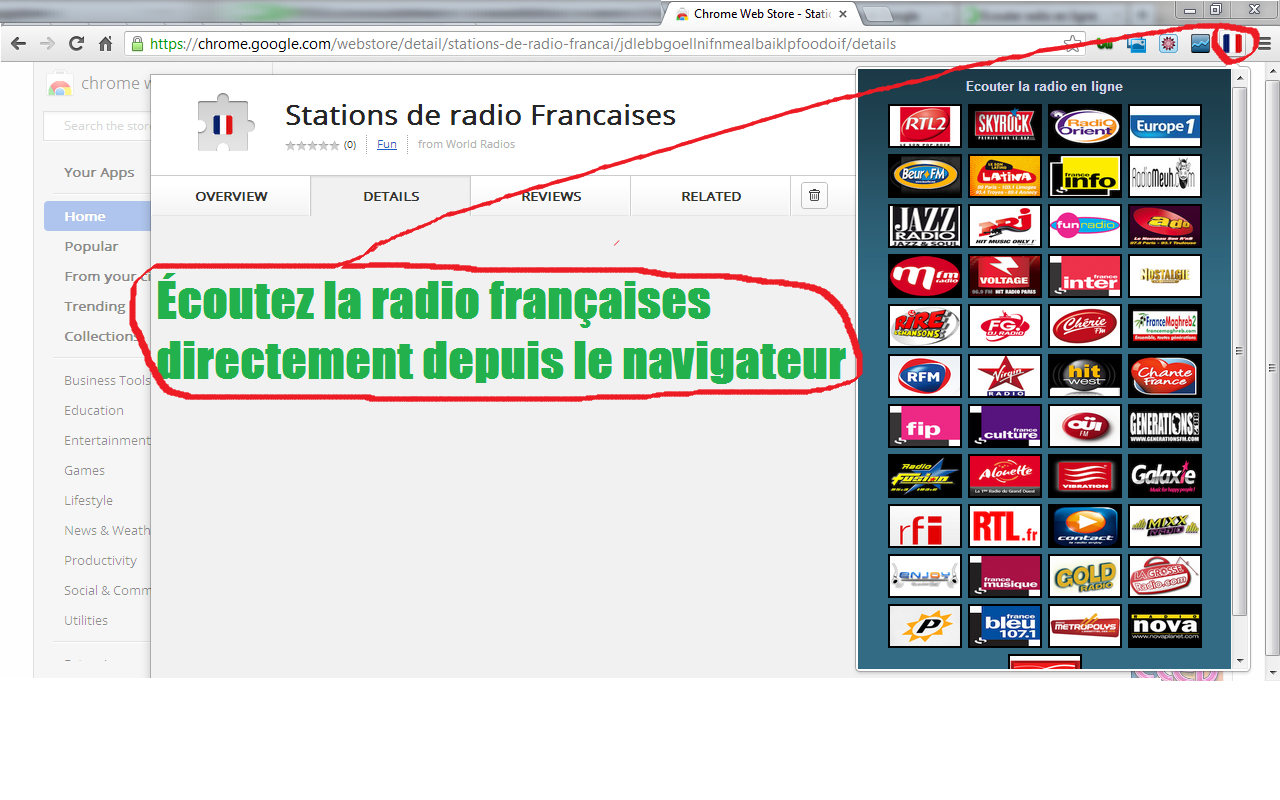Play Radio Meuh station
The height and width of the screenshot is (800, 1280).
coord(1165,176)
